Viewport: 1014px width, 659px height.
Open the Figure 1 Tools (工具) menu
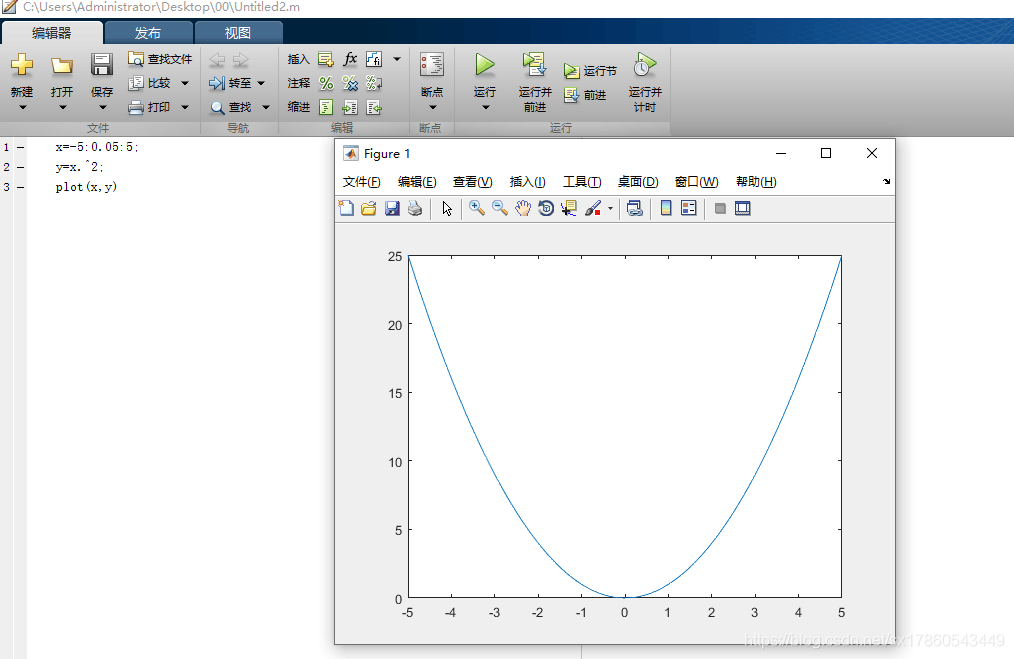point(582,182)
